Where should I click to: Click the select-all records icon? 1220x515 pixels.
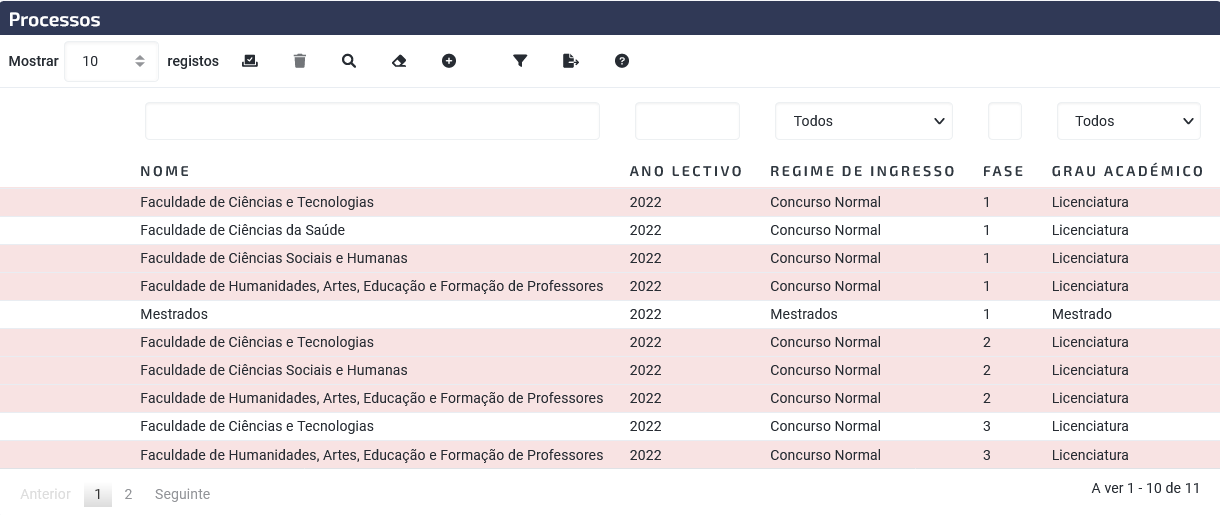[250, 61]
